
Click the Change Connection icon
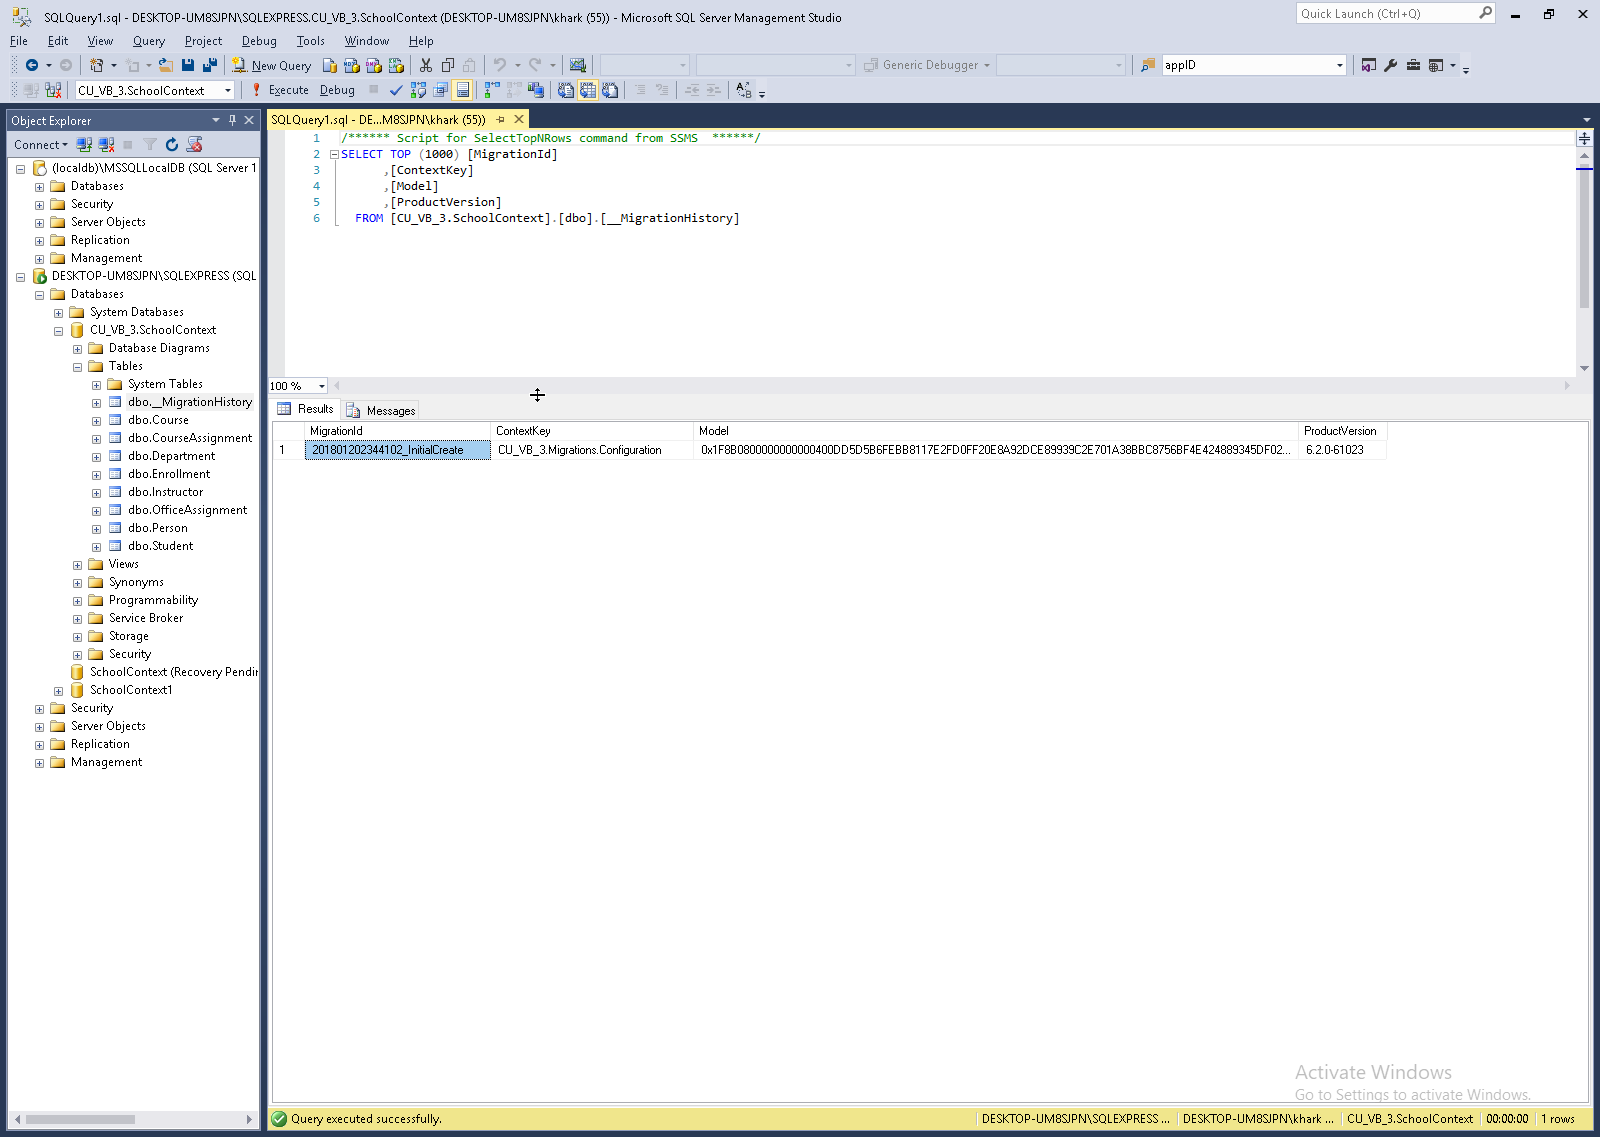click(54, 90)
